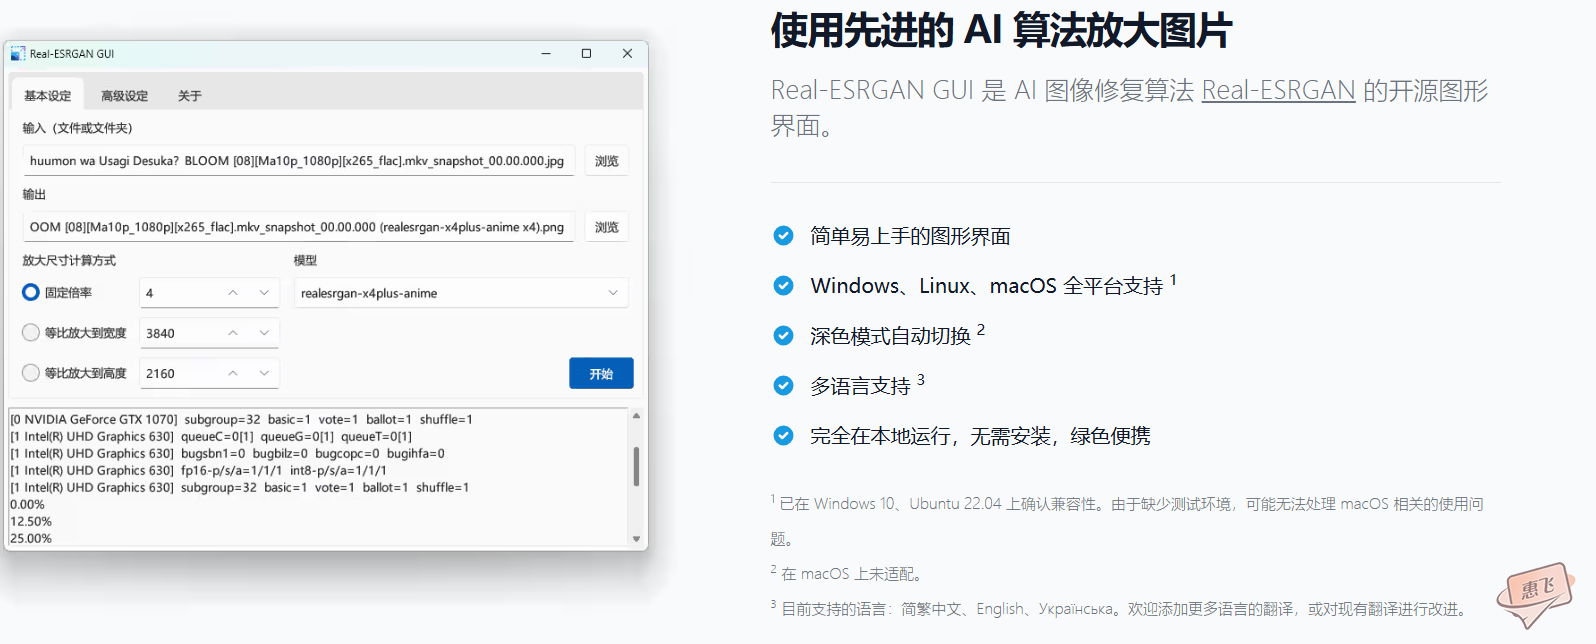This screenshot has width=1596, height=644.
Task: Open the 高级设定 tab
Action: coord(124,96)
